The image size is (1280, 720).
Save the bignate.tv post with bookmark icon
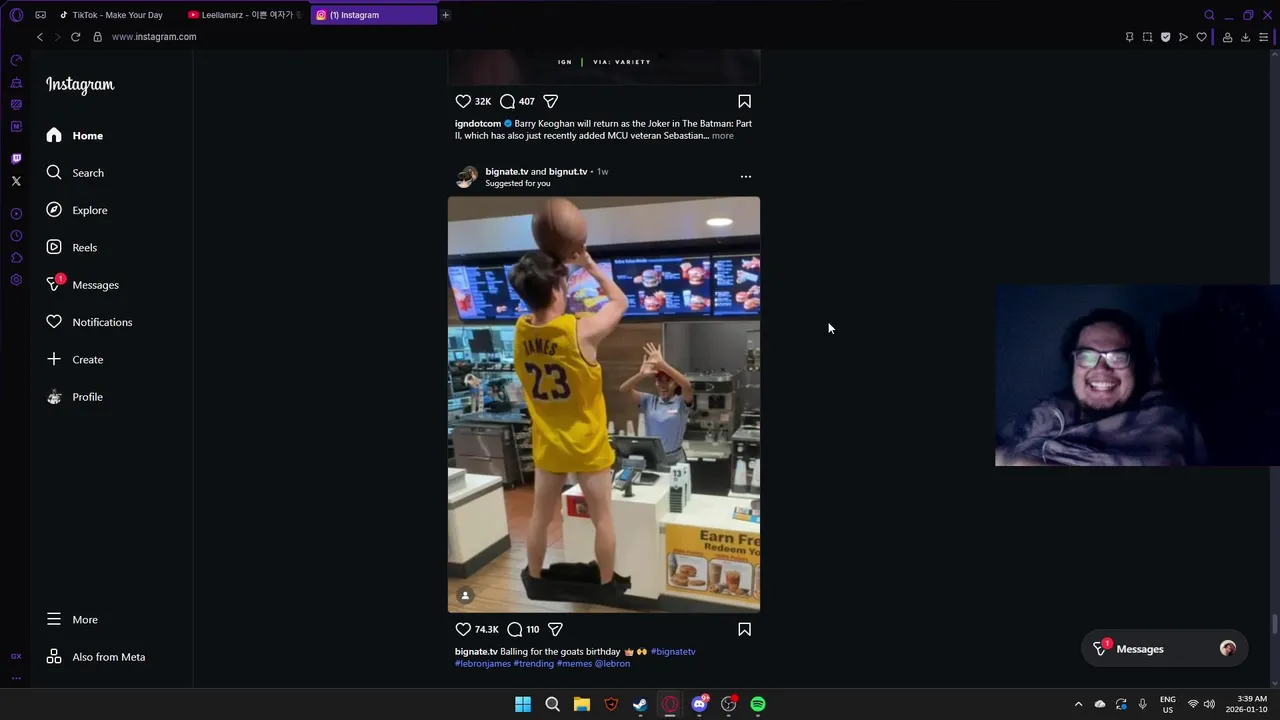[744, 629]
